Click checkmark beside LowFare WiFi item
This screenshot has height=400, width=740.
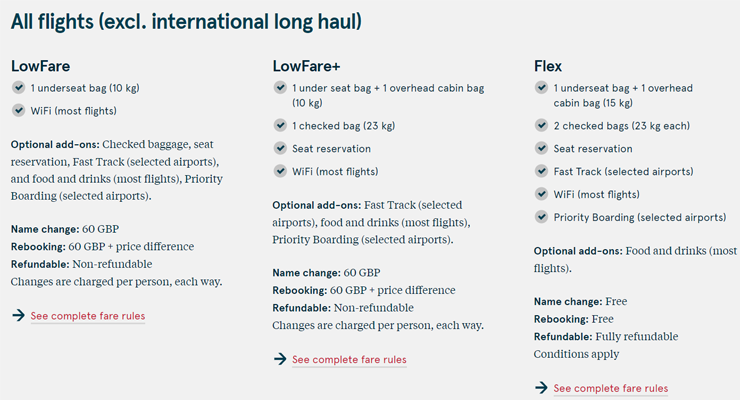pyautogui.click(x=18, y=110)
